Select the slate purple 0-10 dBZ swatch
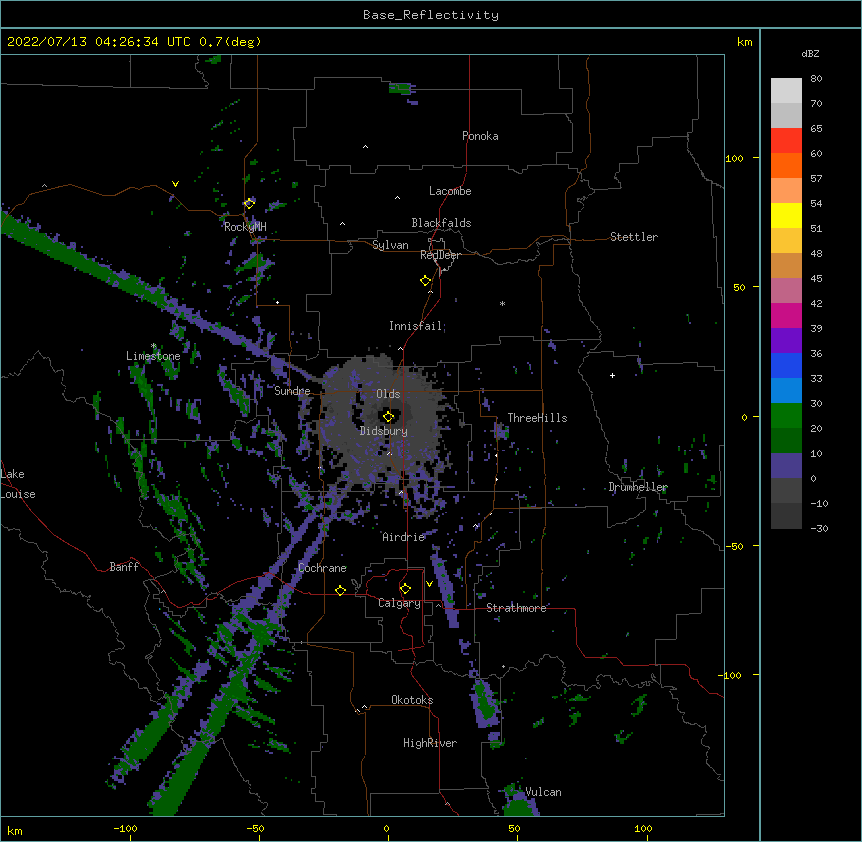The height and width of the screenshot is (842, 862). coord(786,466)
